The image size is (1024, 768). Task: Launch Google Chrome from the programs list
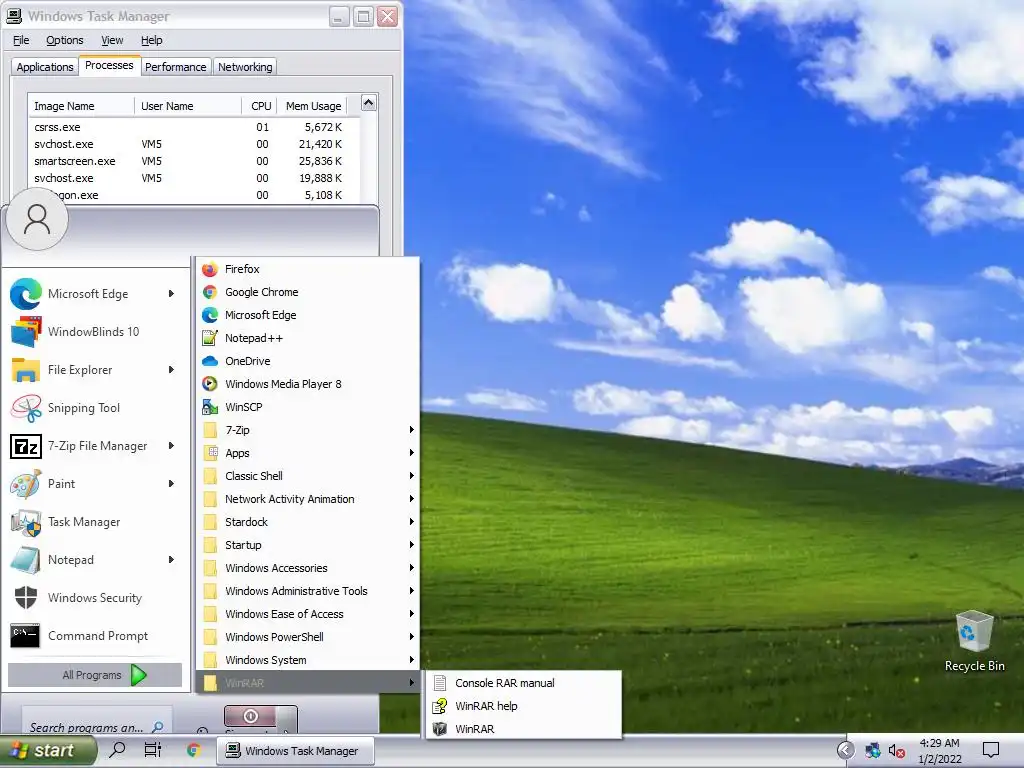point(307,292)
